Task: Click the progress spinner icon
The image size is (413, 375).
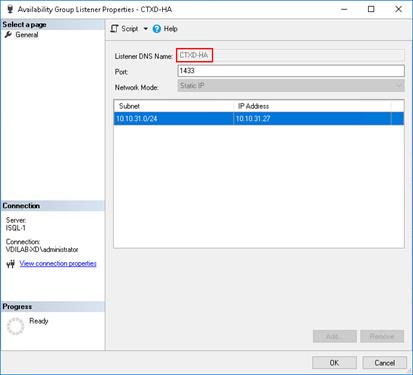Action: tap(15, 326)
